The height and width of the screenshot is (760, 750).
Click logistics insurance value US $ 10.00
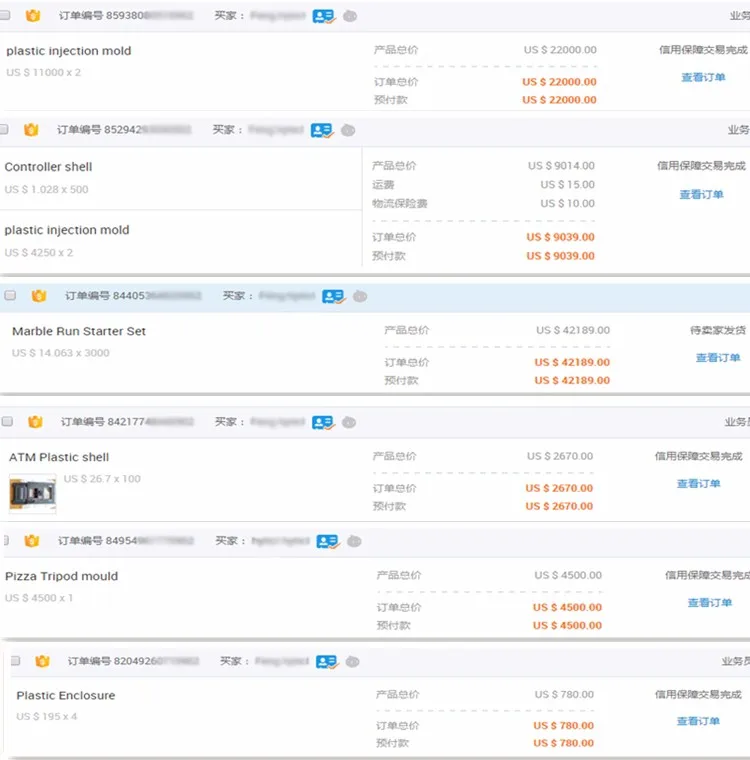tap(567, 204)
